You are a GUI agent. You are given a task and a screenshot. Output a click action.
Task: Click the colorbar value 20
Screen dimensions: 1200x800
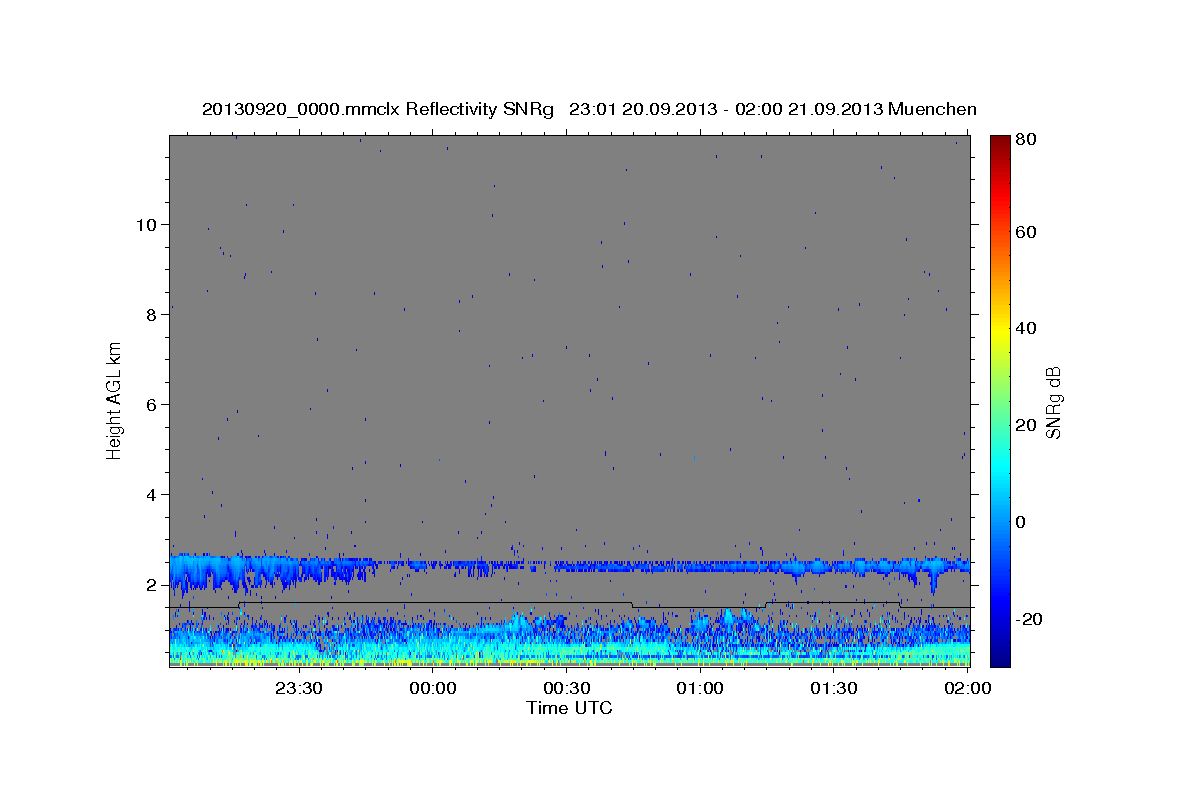coord(1025,425)
